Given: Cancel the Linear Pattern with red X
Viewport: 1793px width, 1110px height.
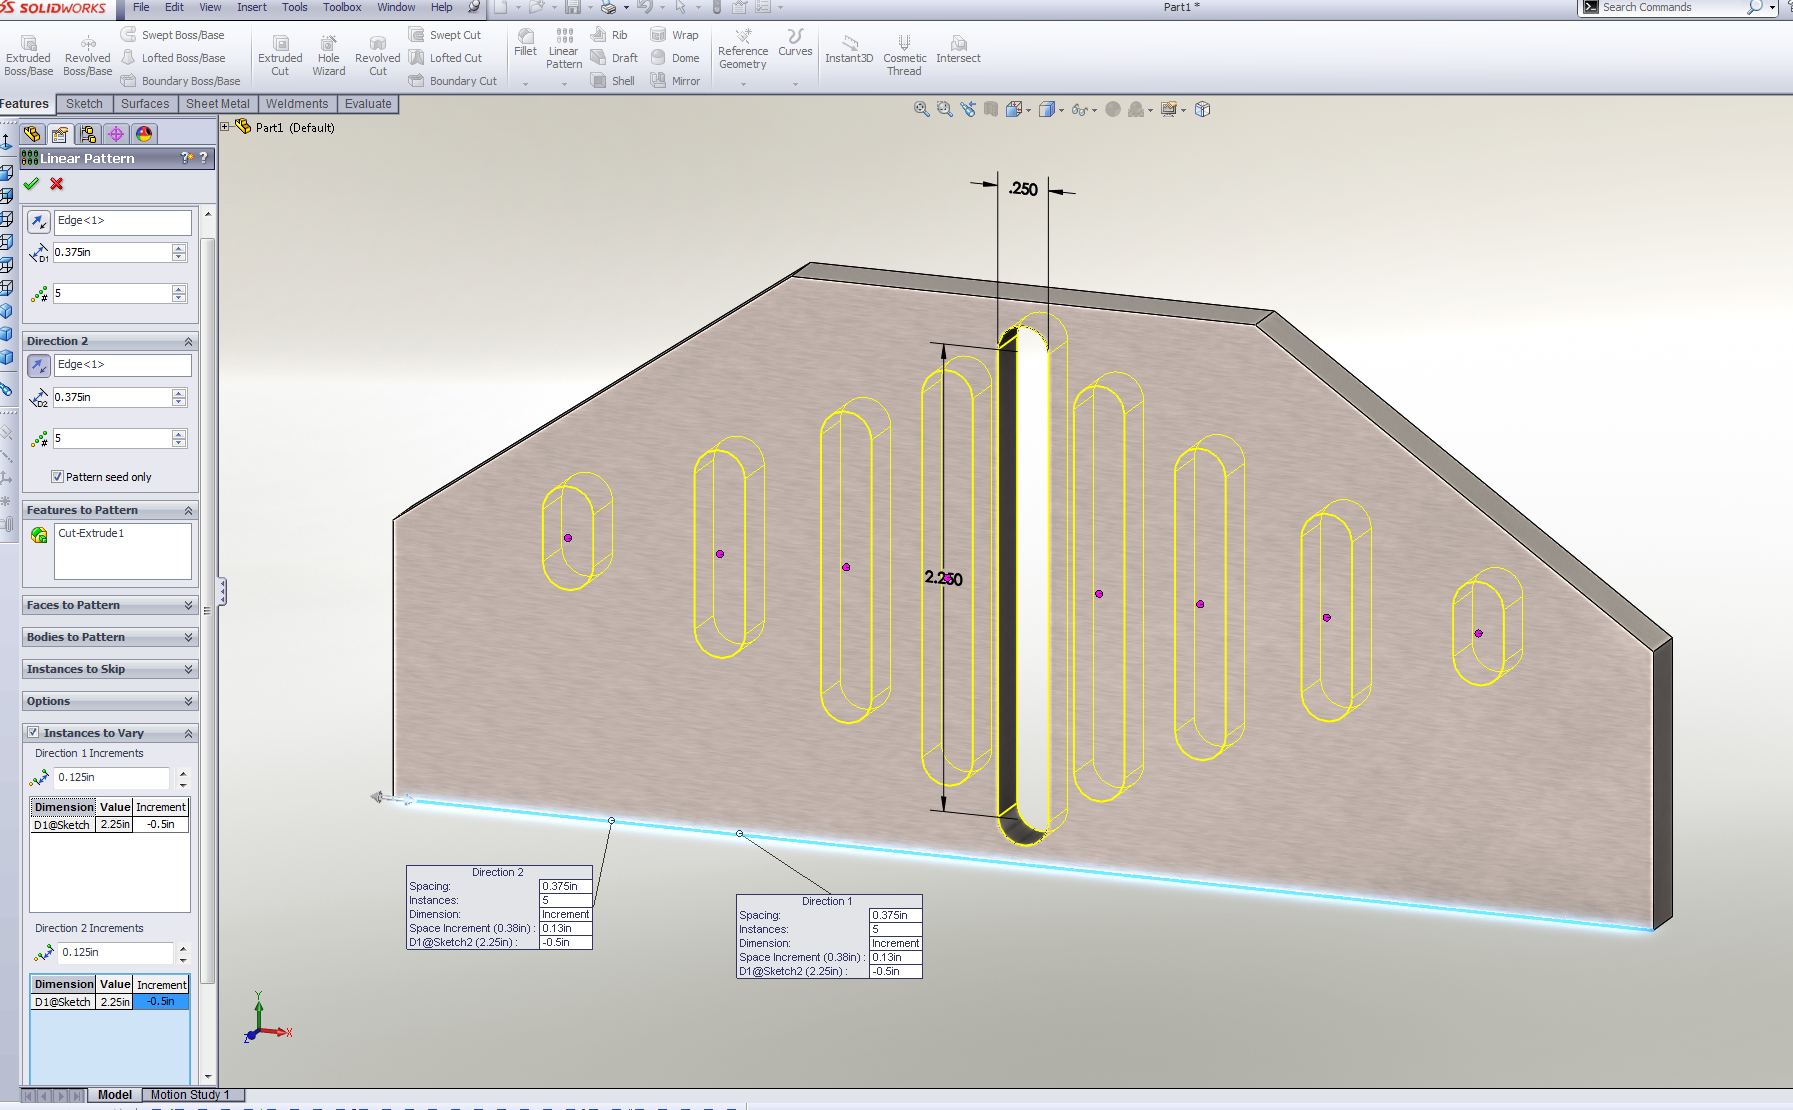Looking at the screenshot, I should coord(57,184).
